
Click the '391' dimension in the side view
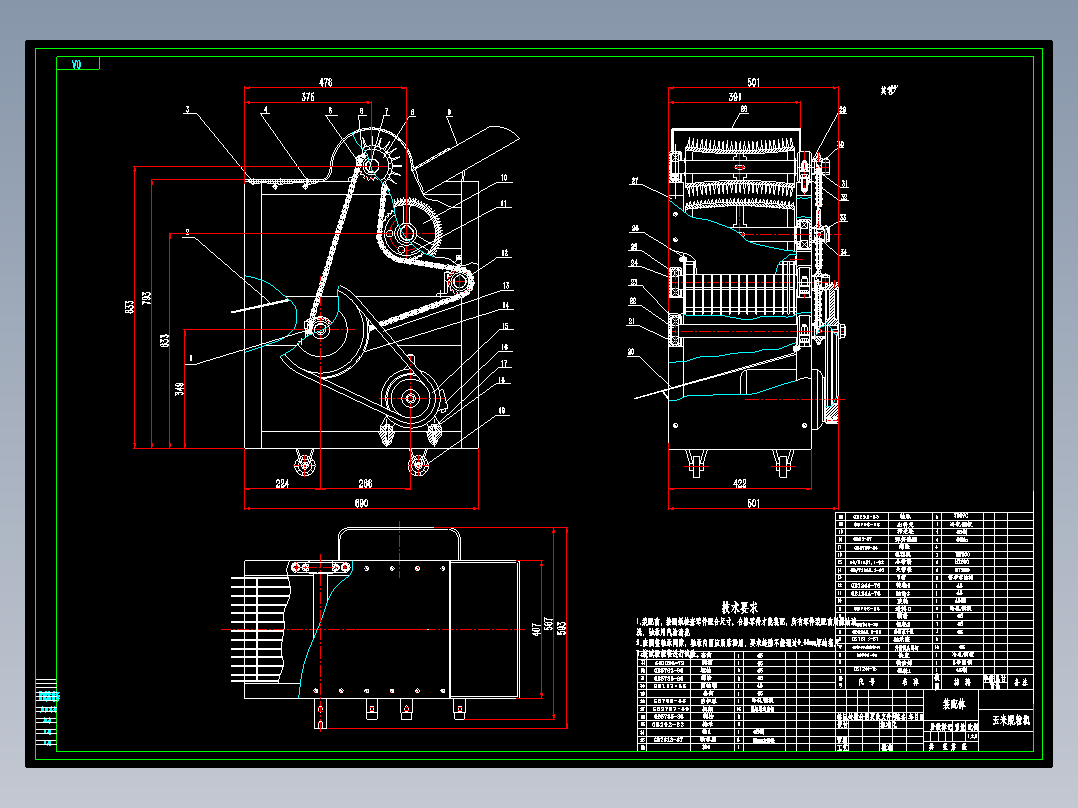click(x=735, y=97)
